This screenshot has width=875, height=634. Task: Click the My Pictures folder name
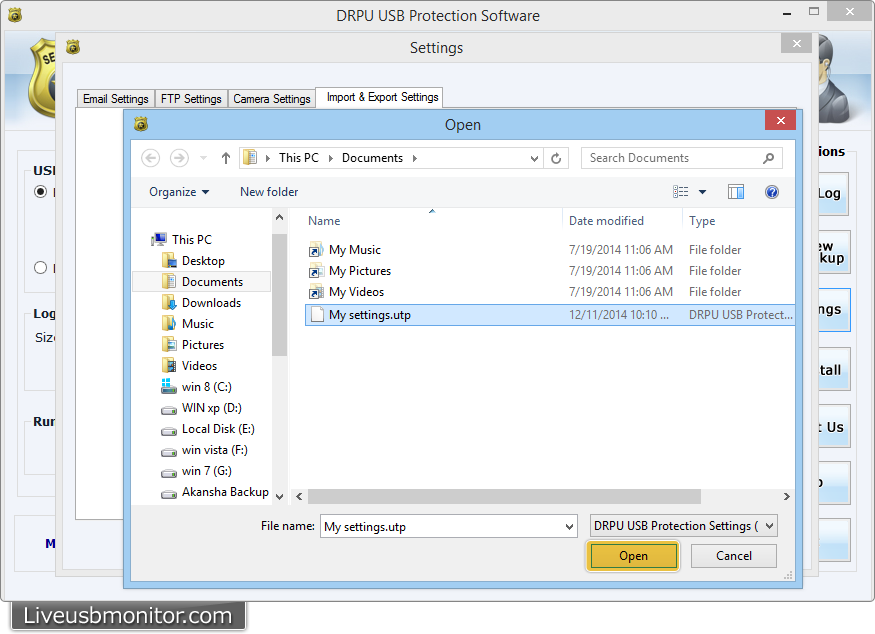coord(360,271)
